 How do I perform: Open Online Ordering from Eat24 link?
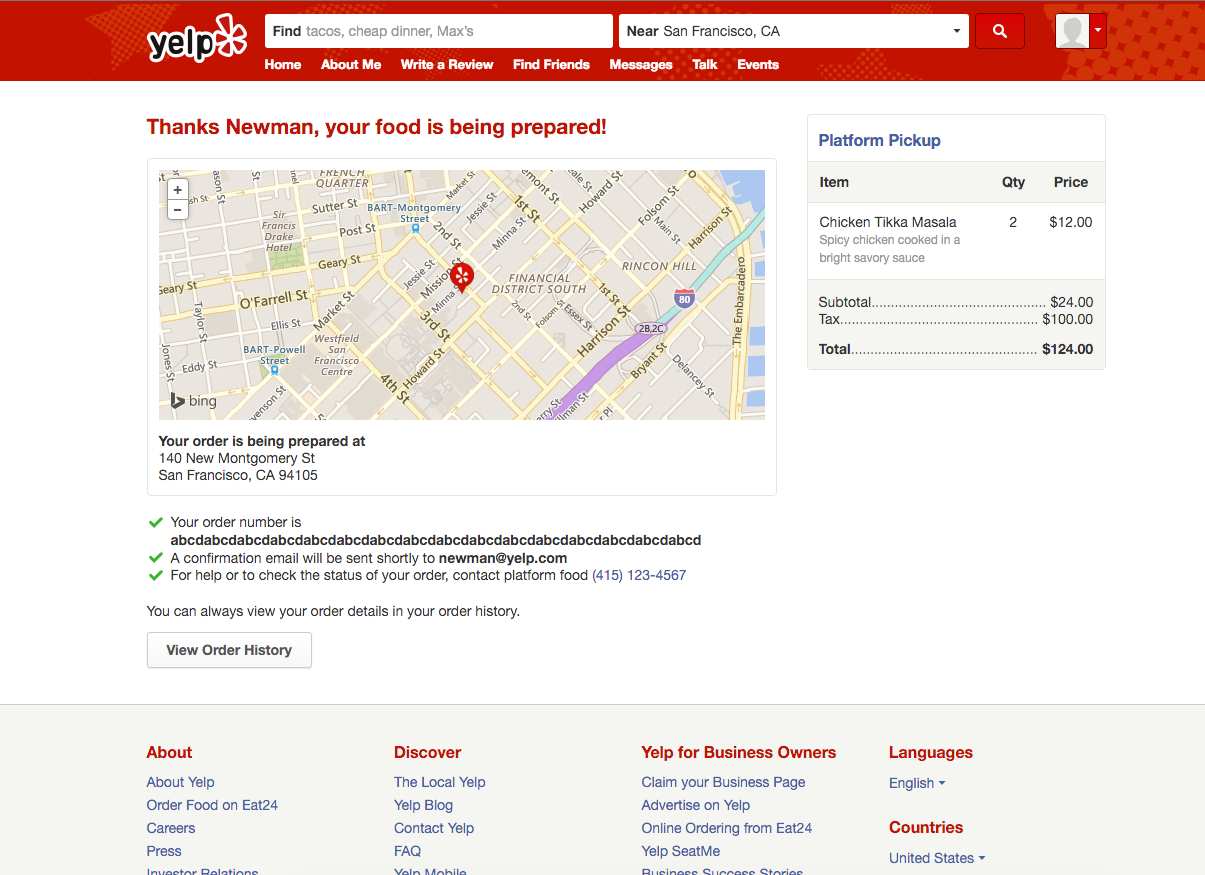click(727, 828)
